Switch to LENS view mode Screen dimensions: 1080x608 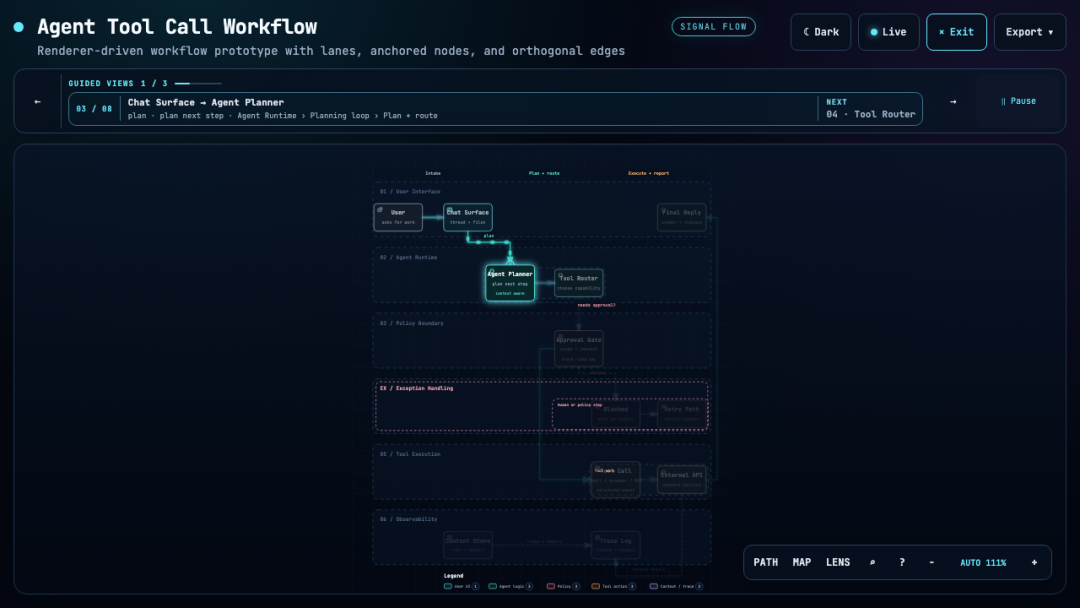pyautogui.click(x=838, y=563)
